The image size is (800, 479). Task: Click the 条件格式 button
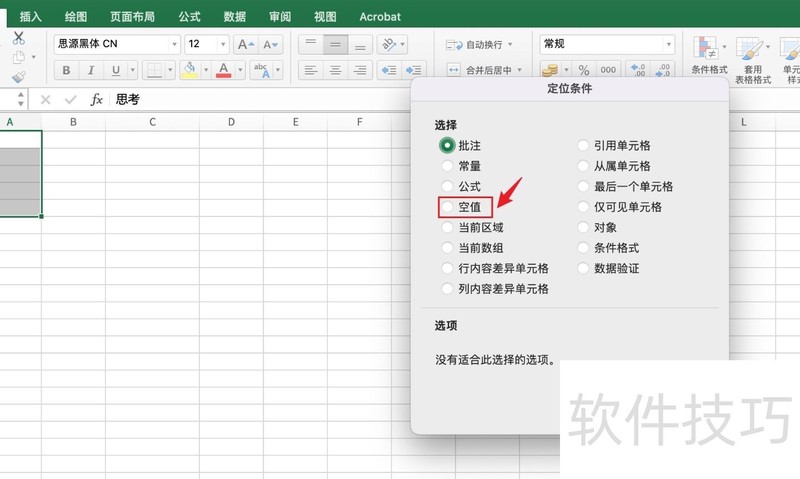709,55
